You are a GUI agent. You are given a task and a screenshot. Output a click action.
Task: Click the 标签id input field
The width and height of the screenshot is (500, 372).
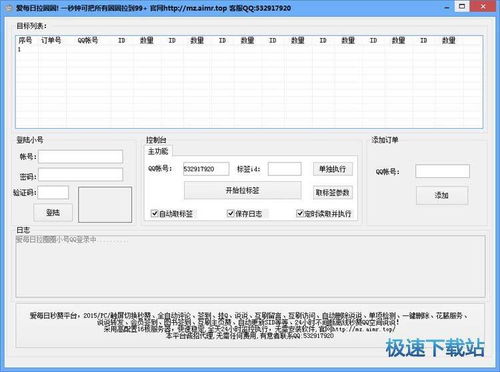click(285, 169)
